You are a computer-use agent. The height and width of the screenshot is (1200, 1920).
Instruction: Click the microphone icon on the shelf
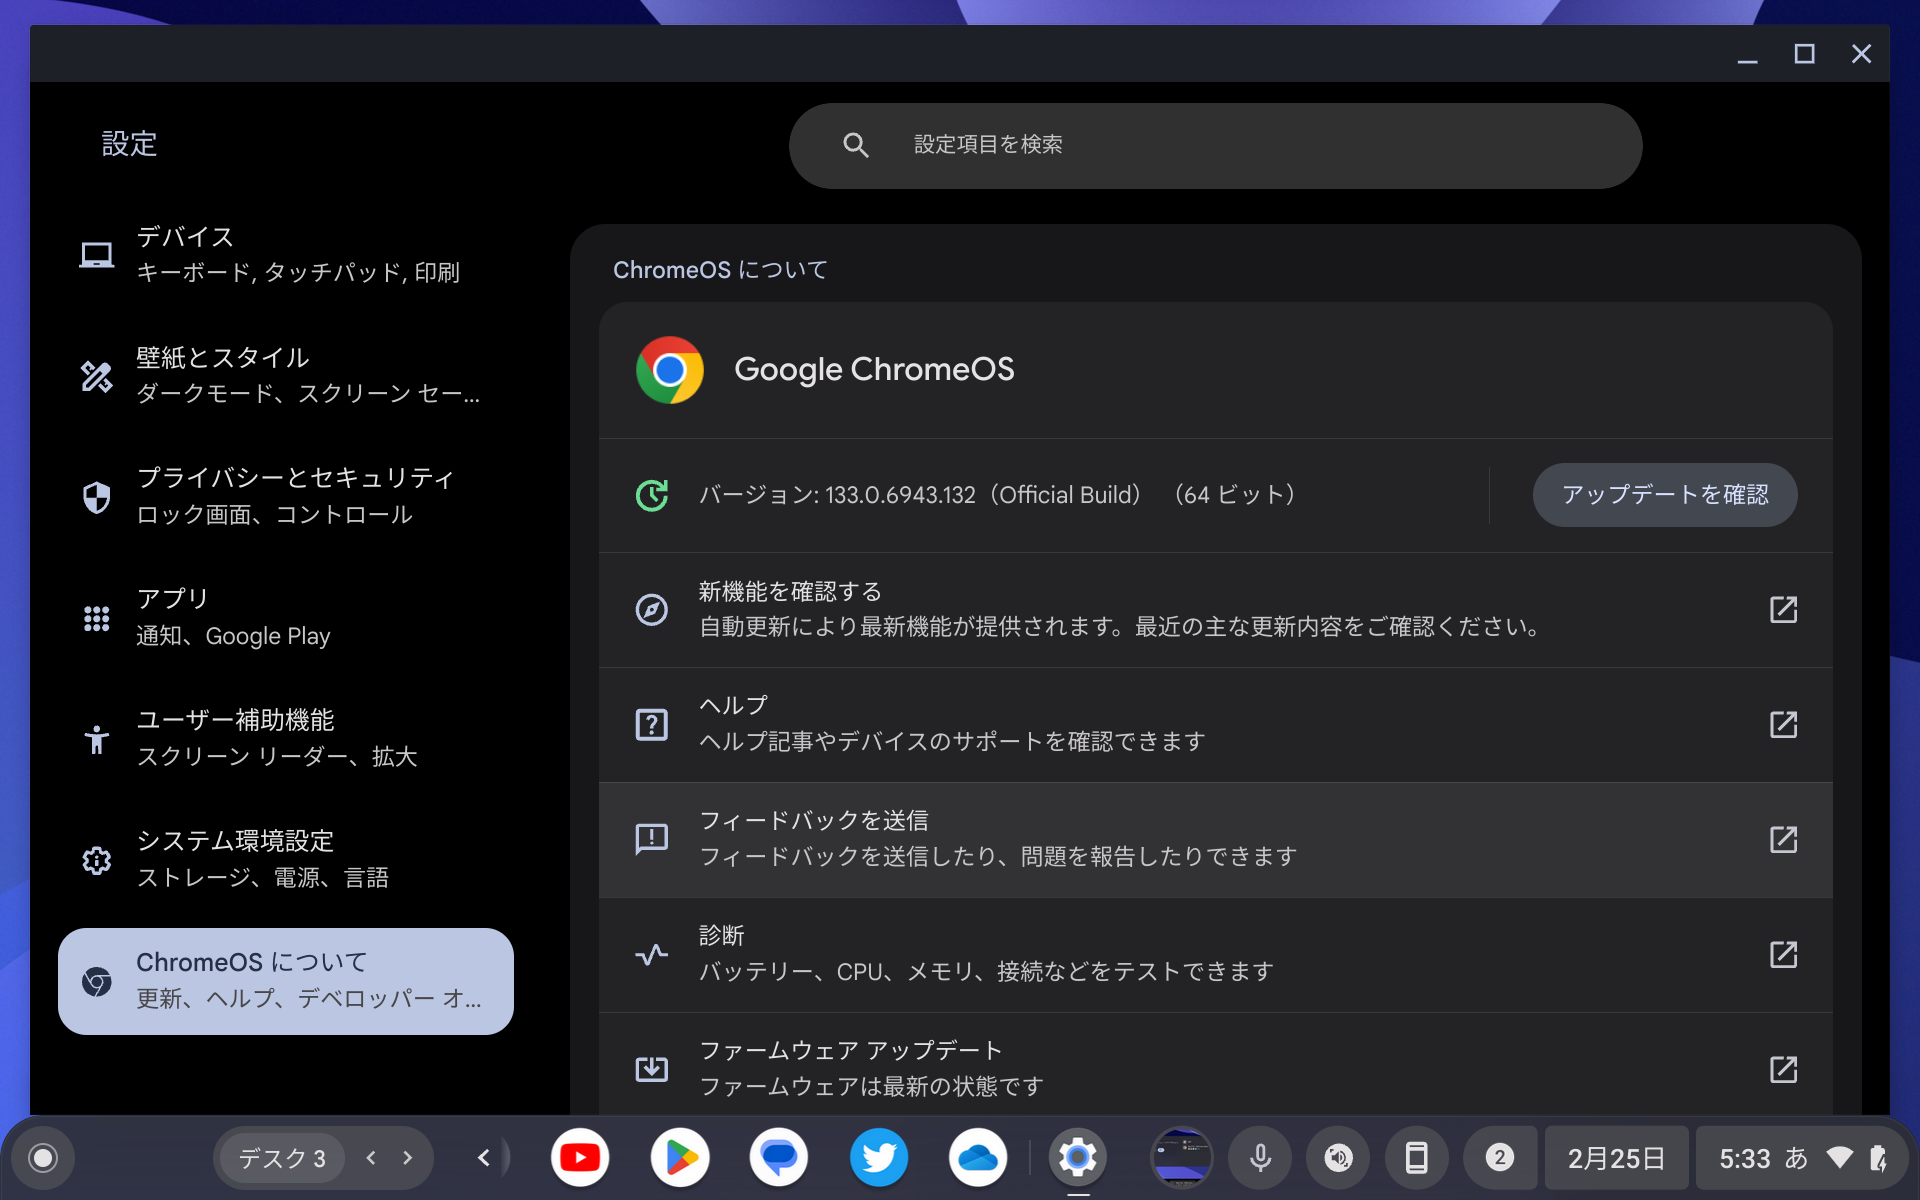tap(1259, 1157)
